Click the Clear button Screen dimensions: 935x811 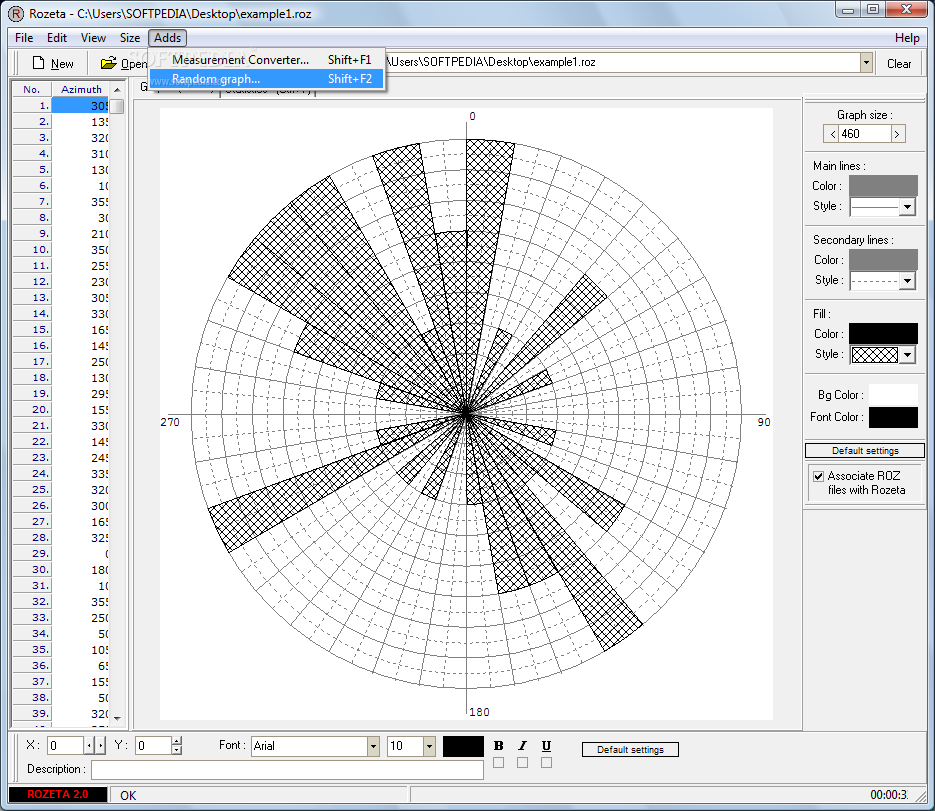click(899, 64)
